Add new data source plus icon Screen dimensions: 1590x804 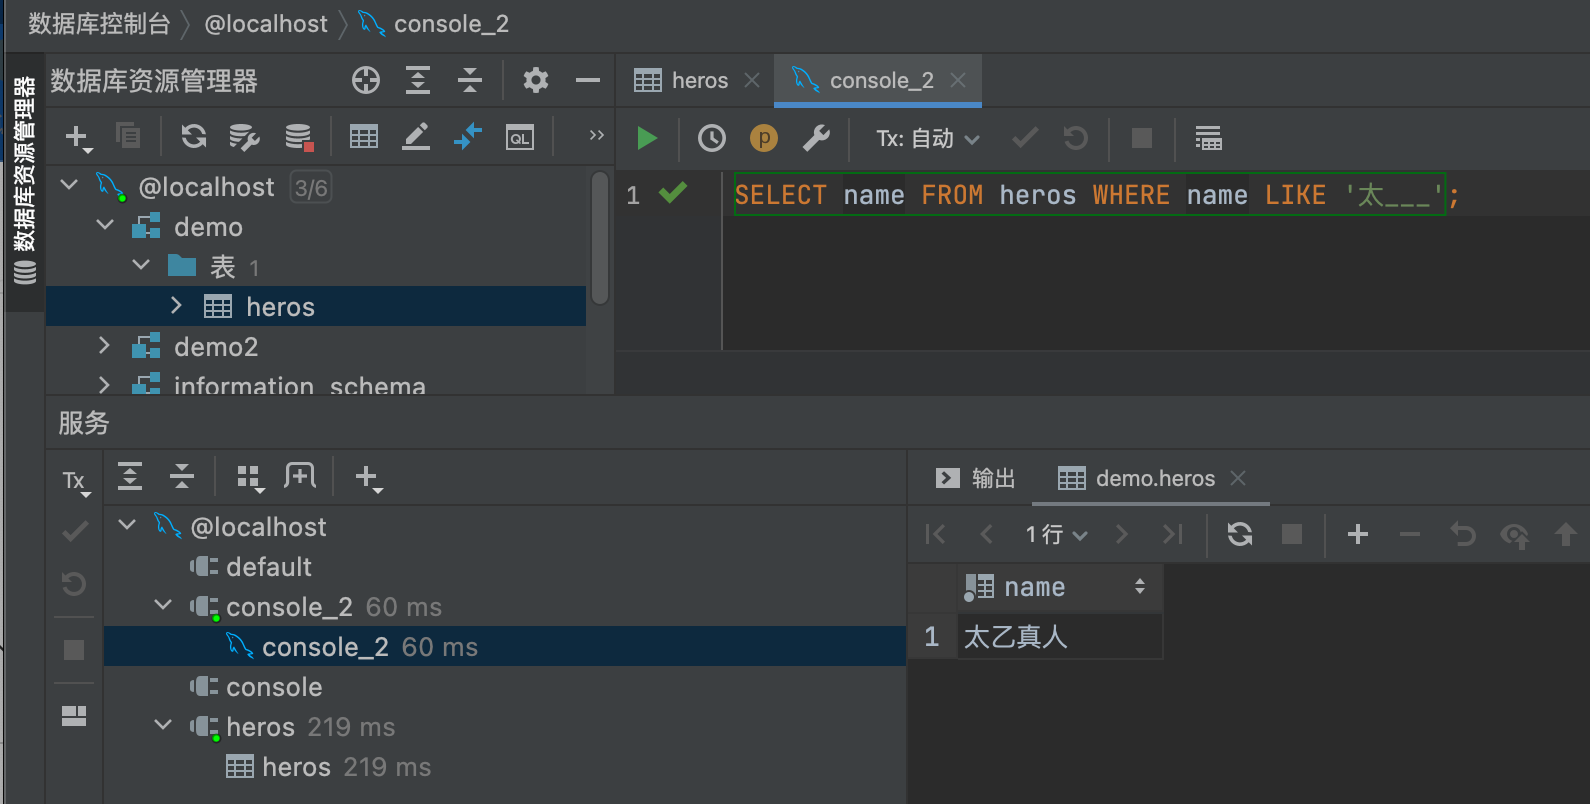(78, 137)
